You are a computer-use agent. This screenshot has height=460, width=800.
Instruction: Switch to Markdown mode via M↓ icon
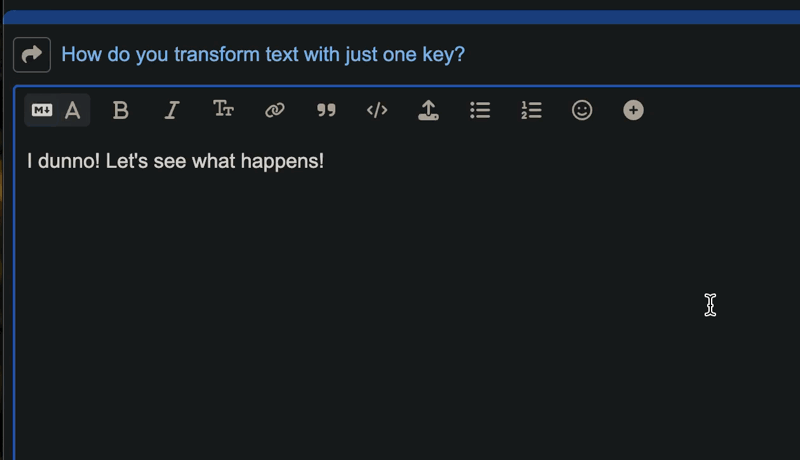coord(42,110)
